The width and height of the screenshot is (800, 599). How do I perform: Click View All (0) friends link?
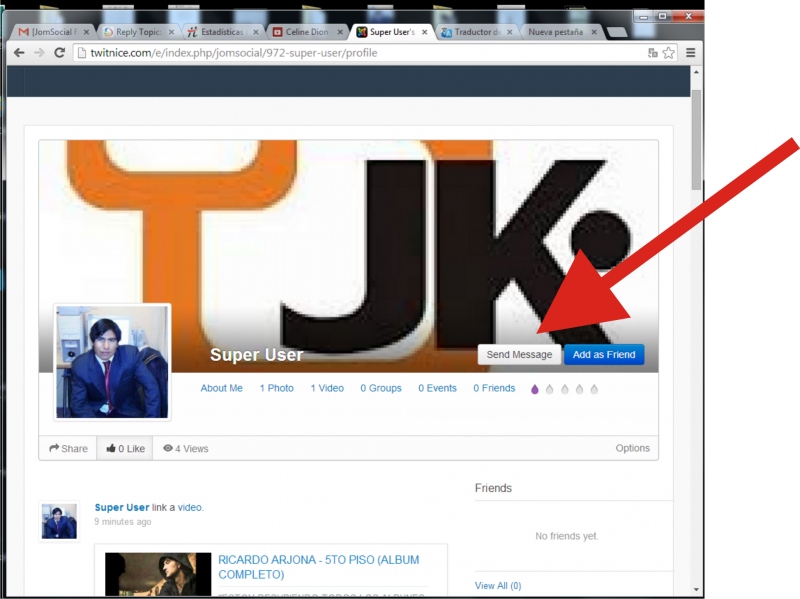(497, 586)
